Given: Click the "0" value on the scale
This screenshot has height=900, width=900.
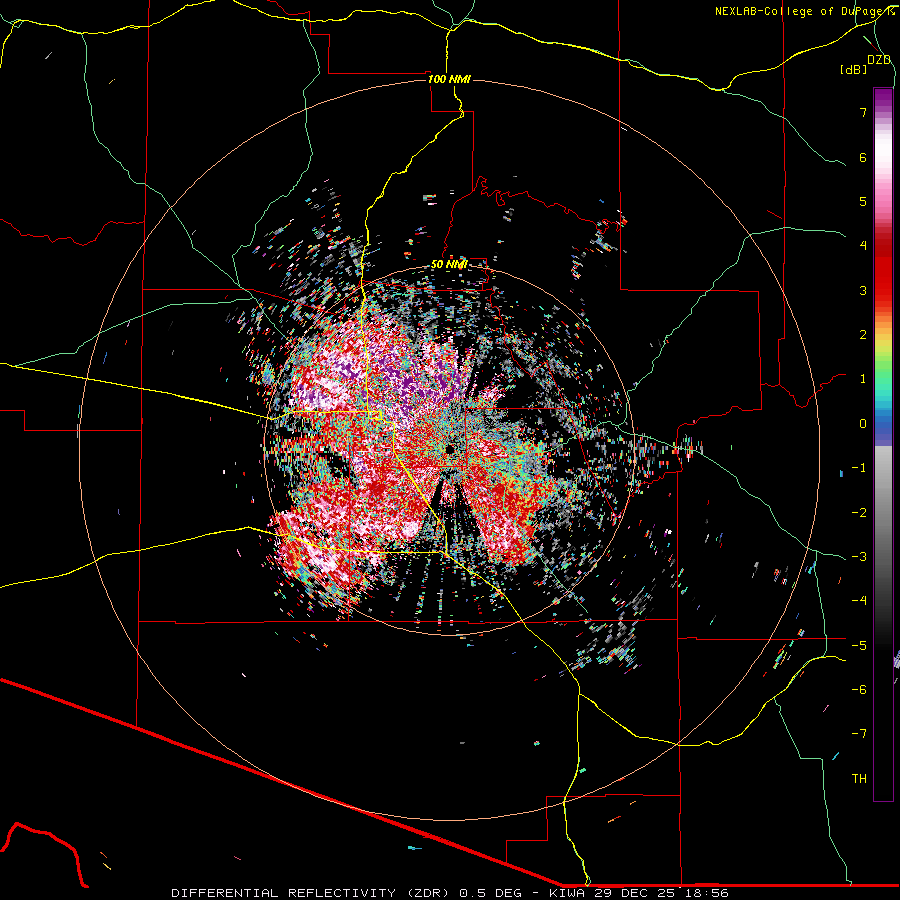Looking at the screenshot, I should tap(863, 424).
